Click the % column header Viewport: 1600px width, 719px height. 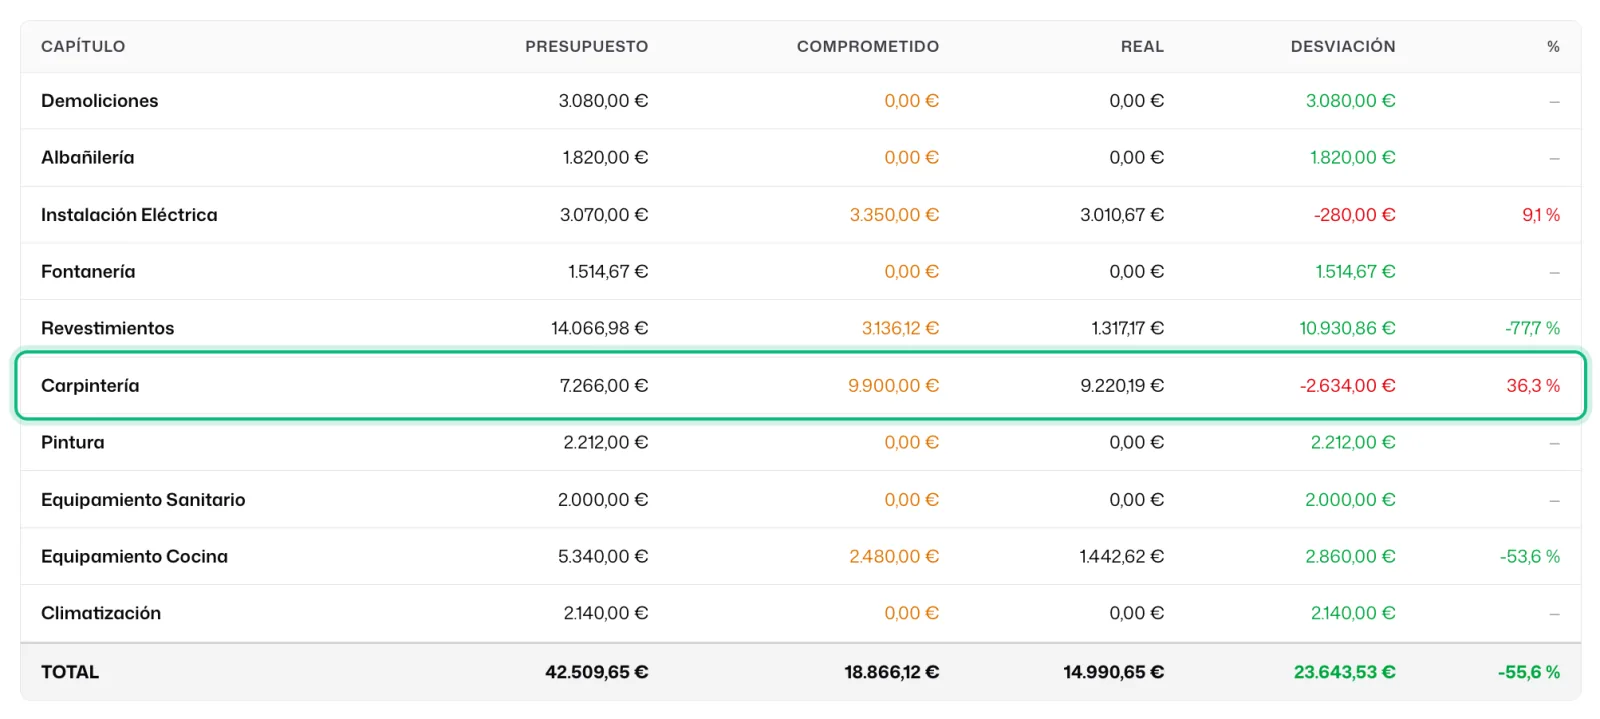(x=1553, y=46)
